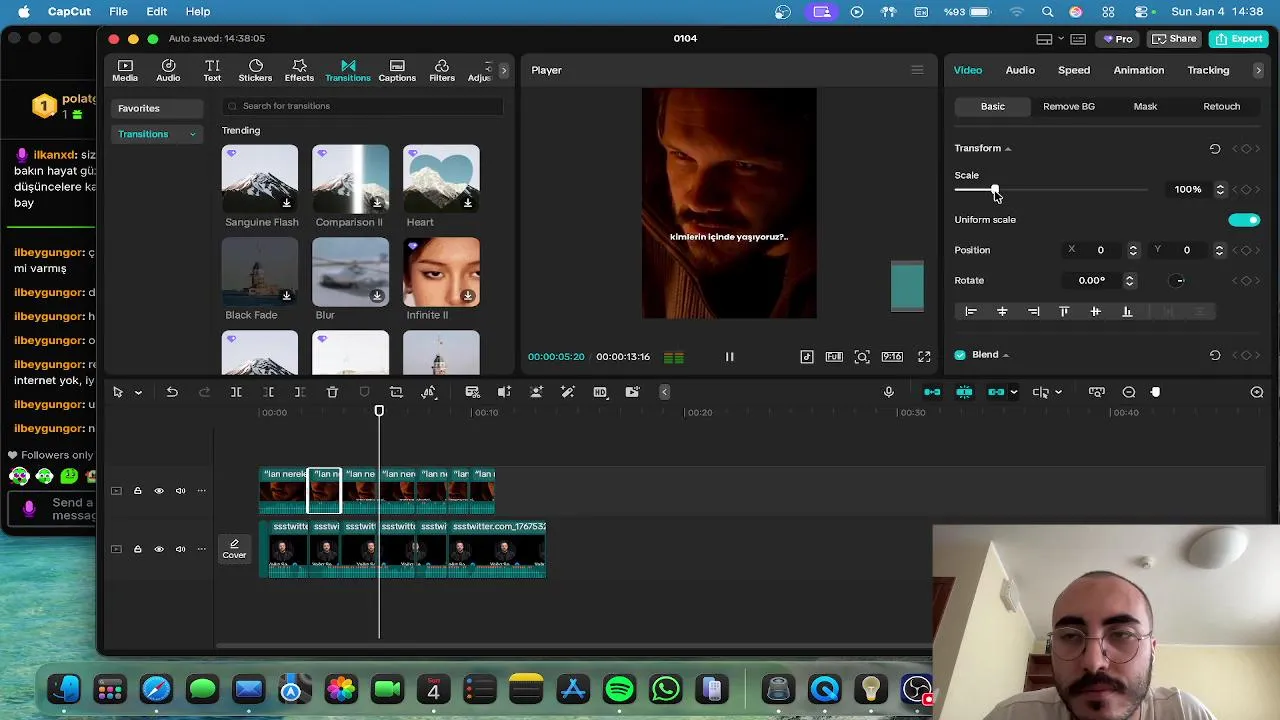
Task: Click the microphone record voiceover icon
Action: (x=888, y=392)
